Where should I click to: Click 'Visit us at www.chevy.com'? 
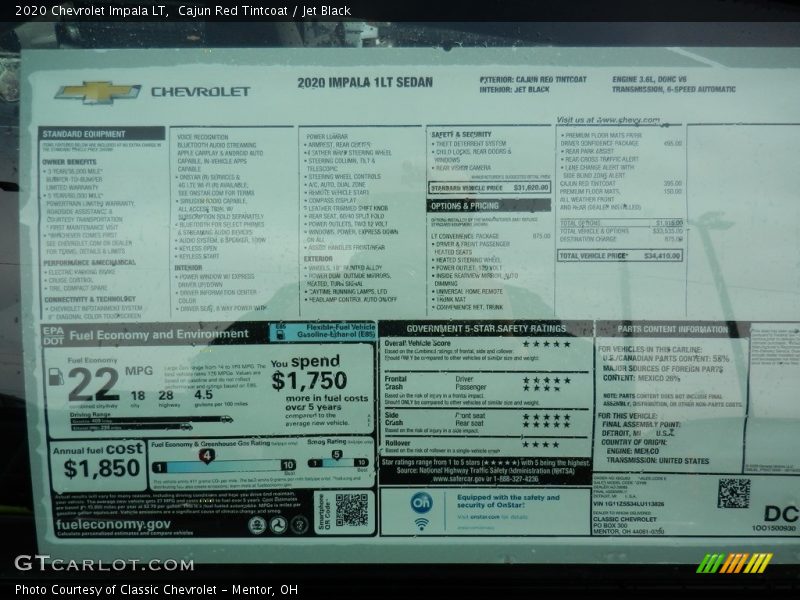608,120
